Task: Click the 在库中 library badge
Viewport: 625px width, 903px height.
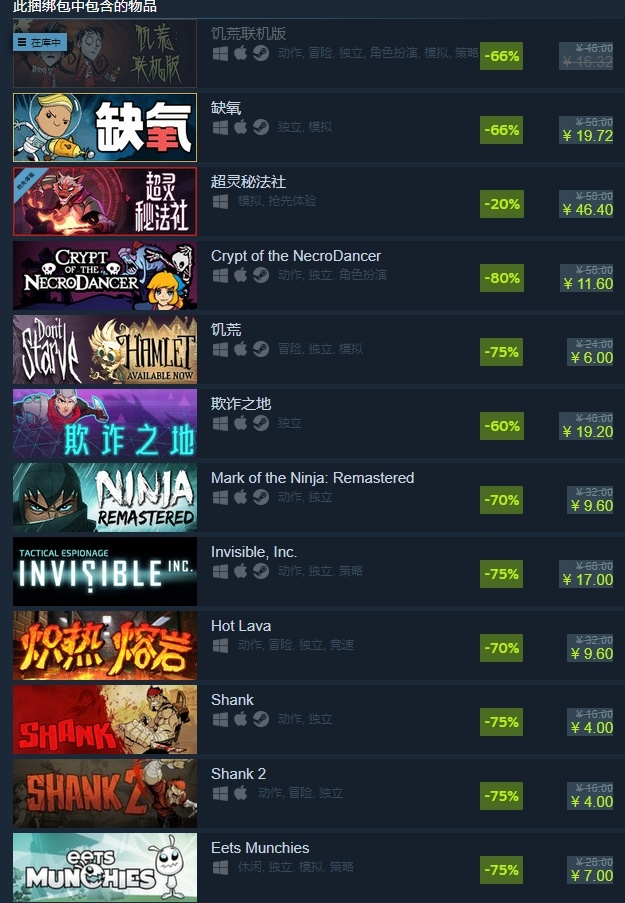Action: click(x=40, y=42)
